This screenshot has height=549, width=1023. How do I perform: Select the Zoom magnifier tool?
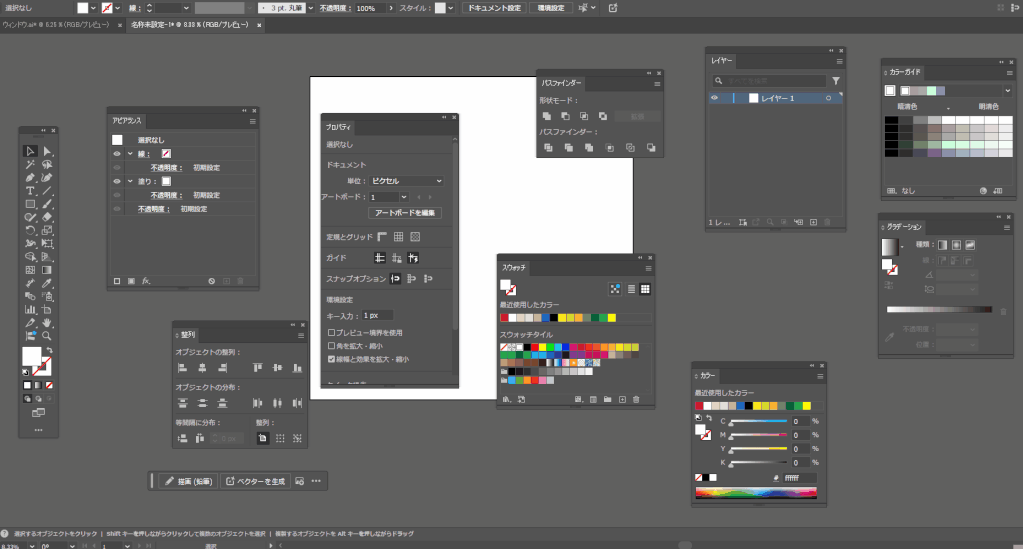click(47, 336)
